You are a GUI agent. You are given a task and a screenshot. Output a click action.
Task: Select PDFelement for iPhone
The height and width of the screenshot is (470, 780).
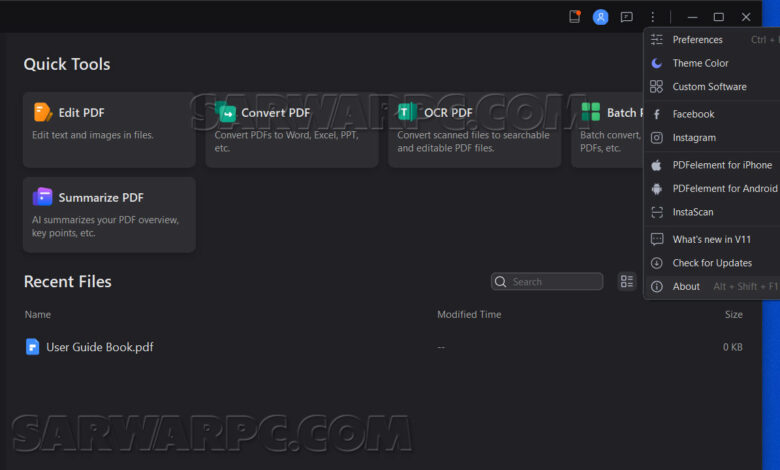click(x=712, y=165)
